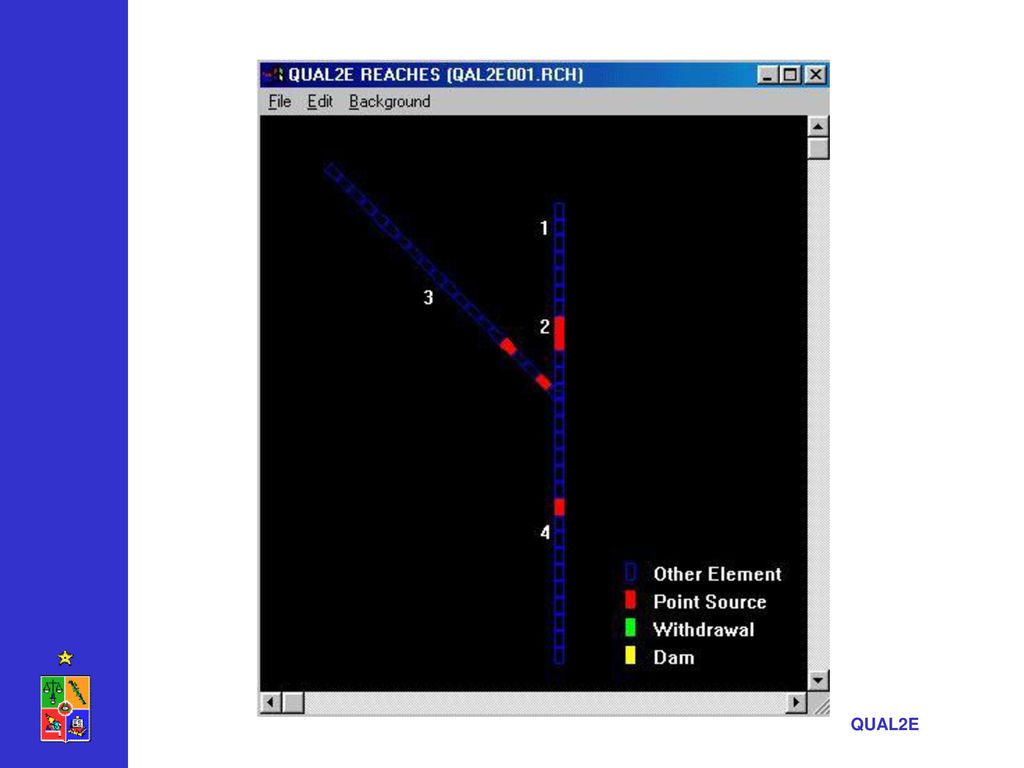Click reach label 3

[x=428, y=298]
